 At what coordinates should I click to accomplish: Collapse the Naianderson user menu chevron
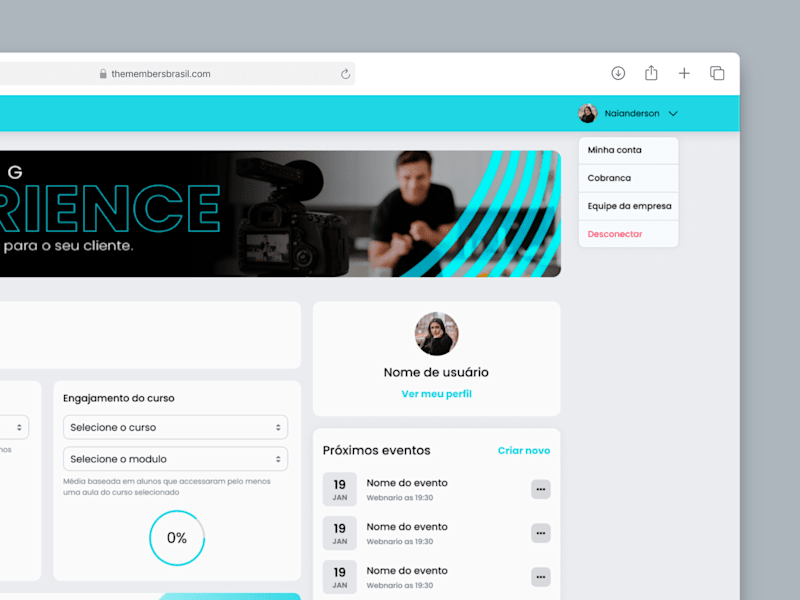(x=673, y=114)
